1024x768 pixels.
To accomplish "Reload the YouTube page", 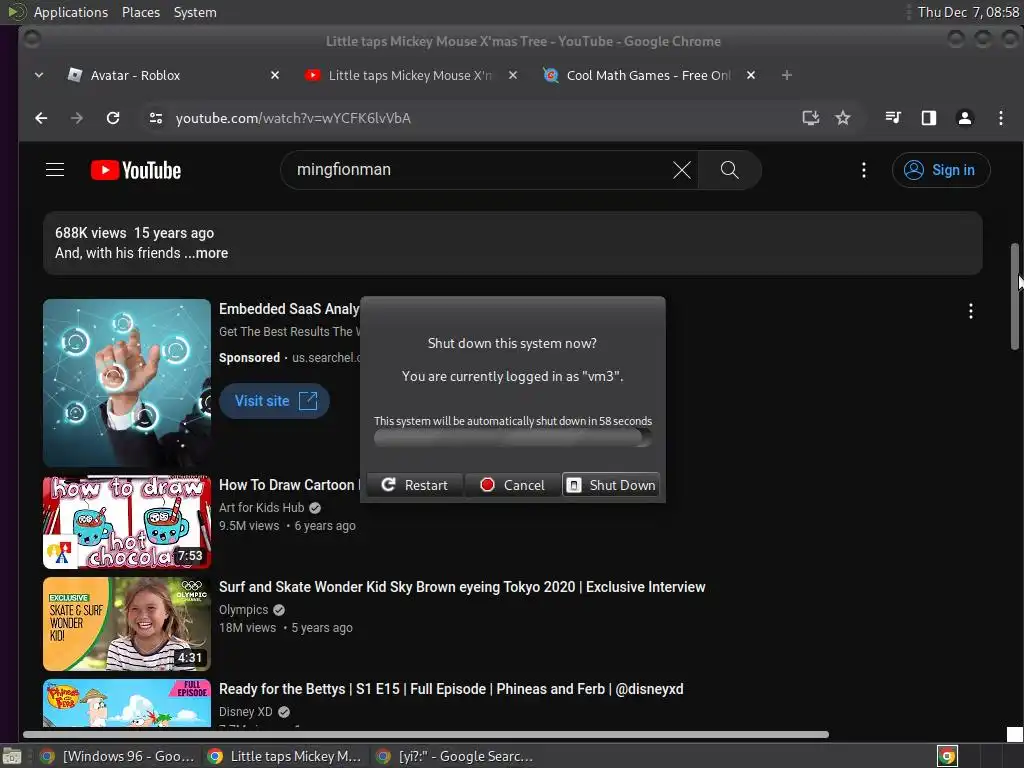I will (113, 118).
